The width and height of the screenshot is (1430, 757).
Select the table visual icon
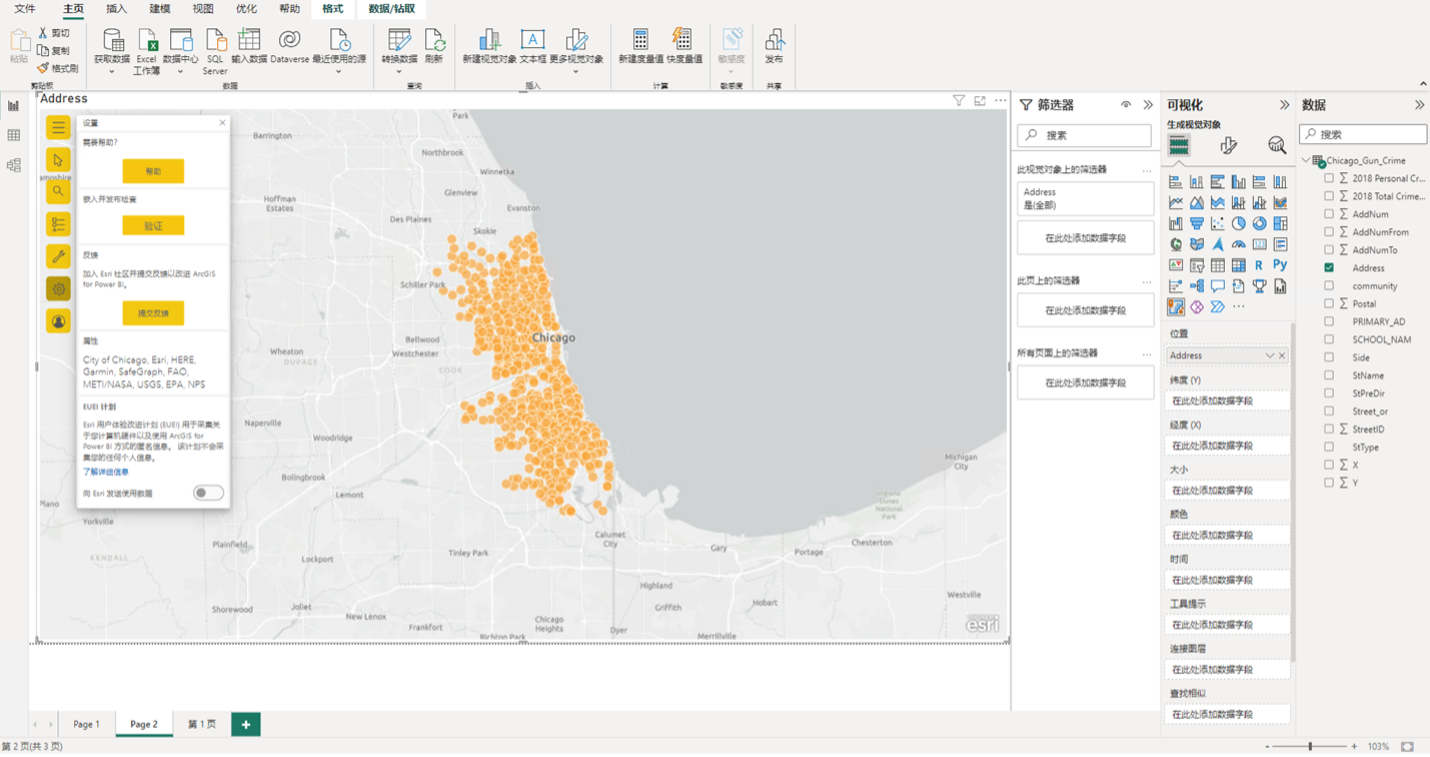1220,265
